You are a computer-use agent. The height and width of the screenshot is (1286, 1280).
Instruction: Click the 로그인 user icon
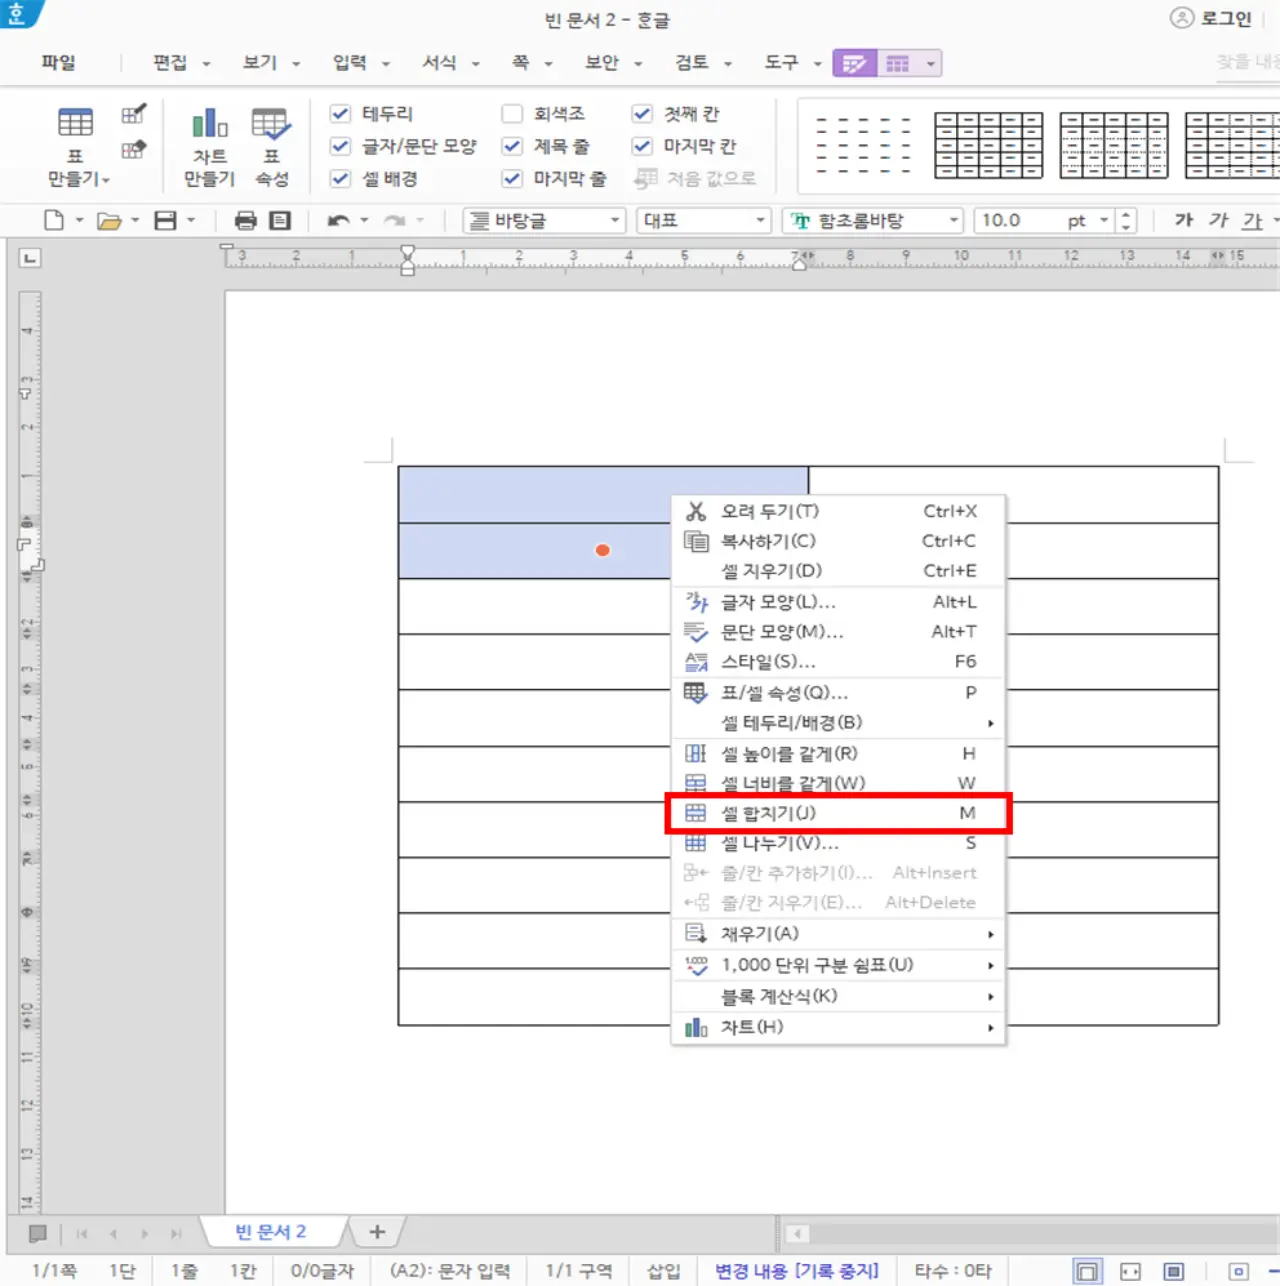coord(1182,18)
